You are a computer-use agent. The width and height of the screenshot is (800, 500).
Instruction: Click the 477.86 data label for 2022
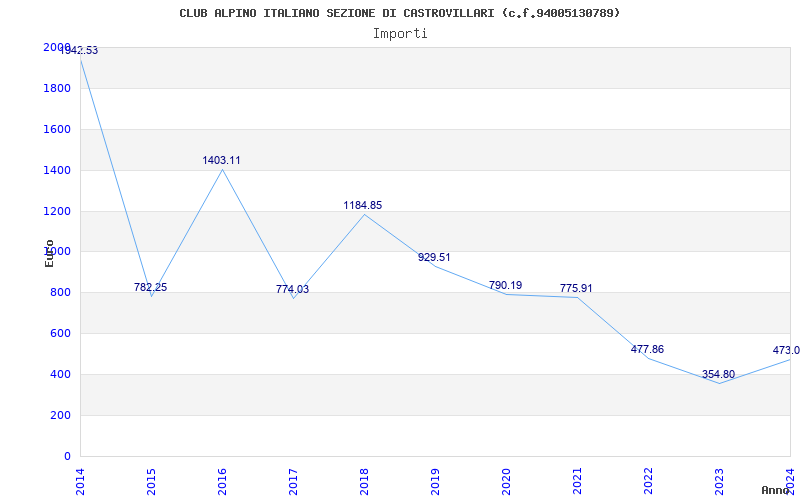pos(647,349)
